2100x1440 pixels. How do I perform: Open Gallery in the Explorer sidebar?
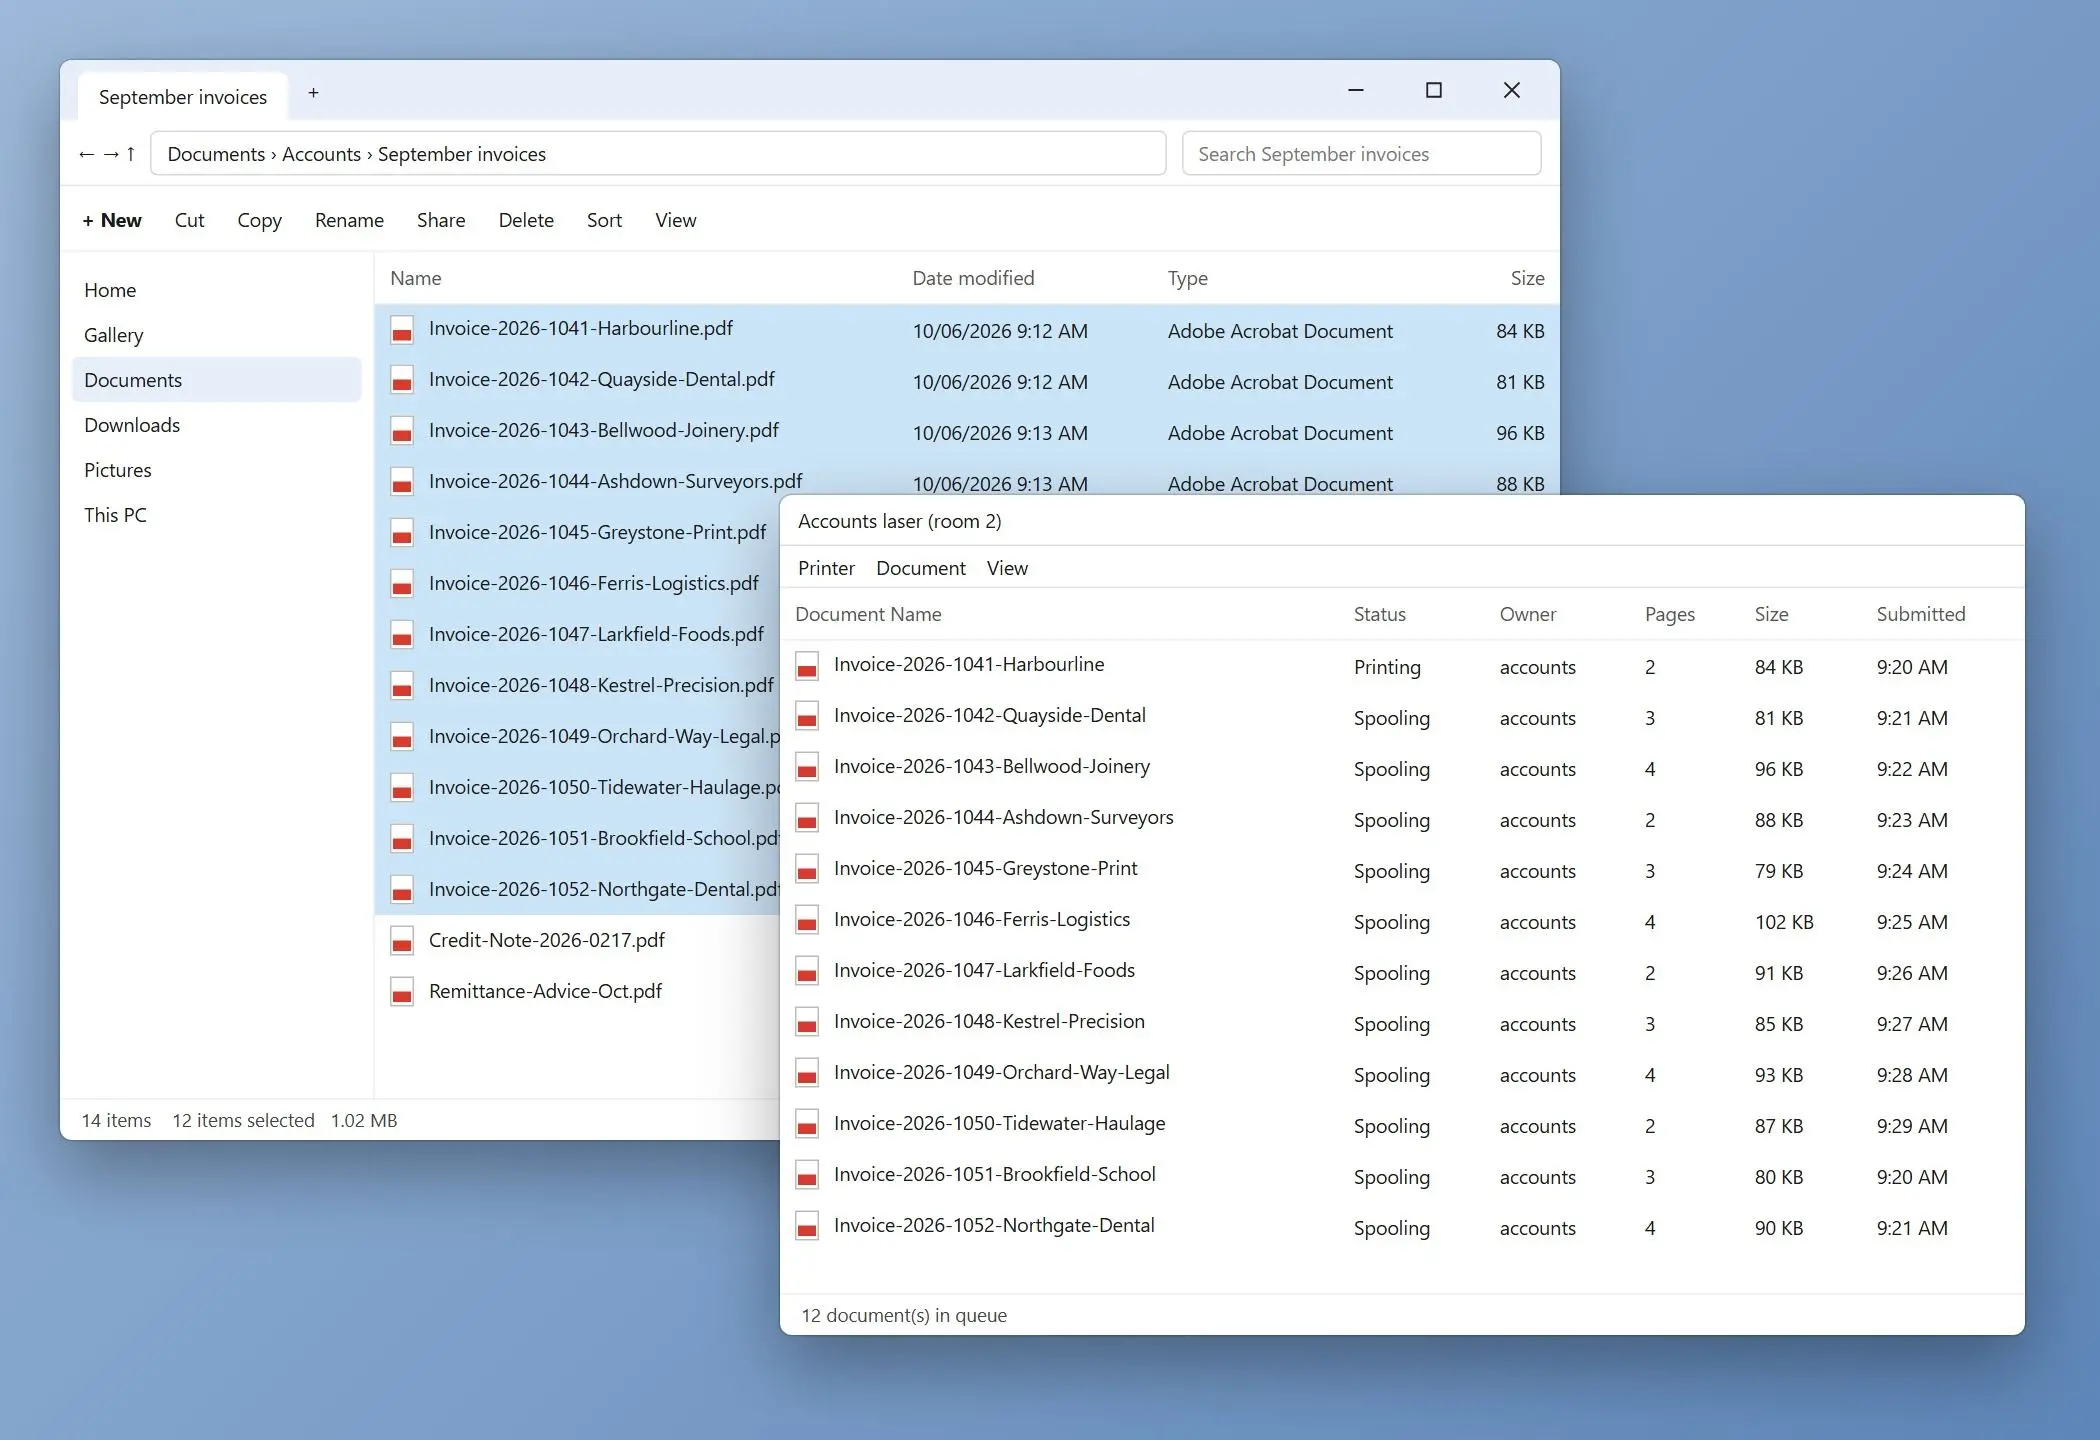216,335
